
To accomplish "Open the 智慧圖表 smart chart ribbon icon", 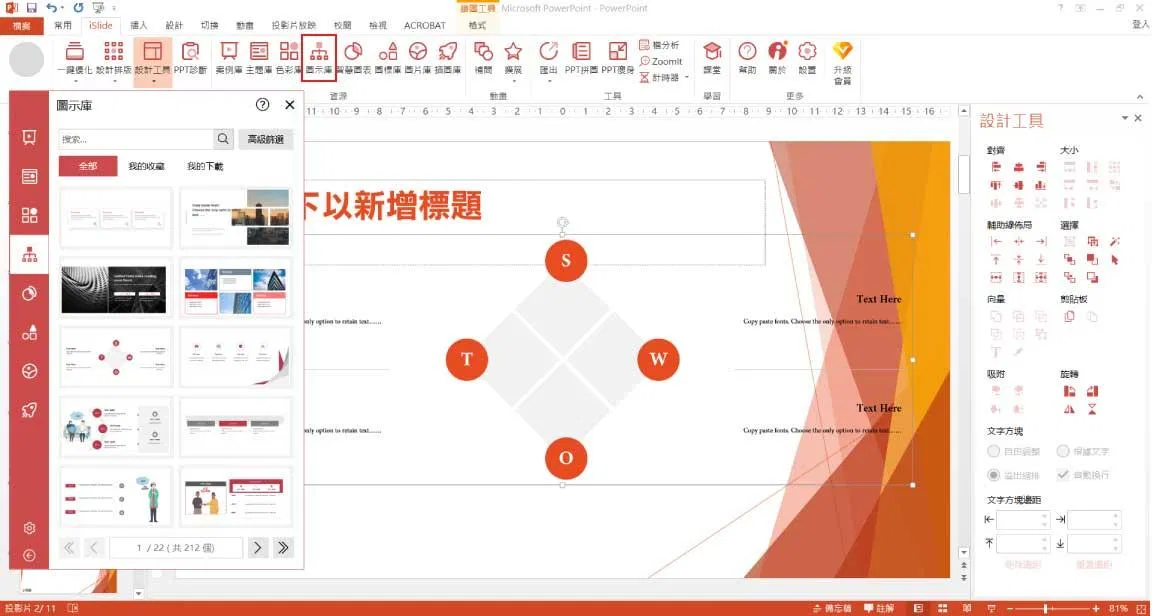I will click(353, 58).
